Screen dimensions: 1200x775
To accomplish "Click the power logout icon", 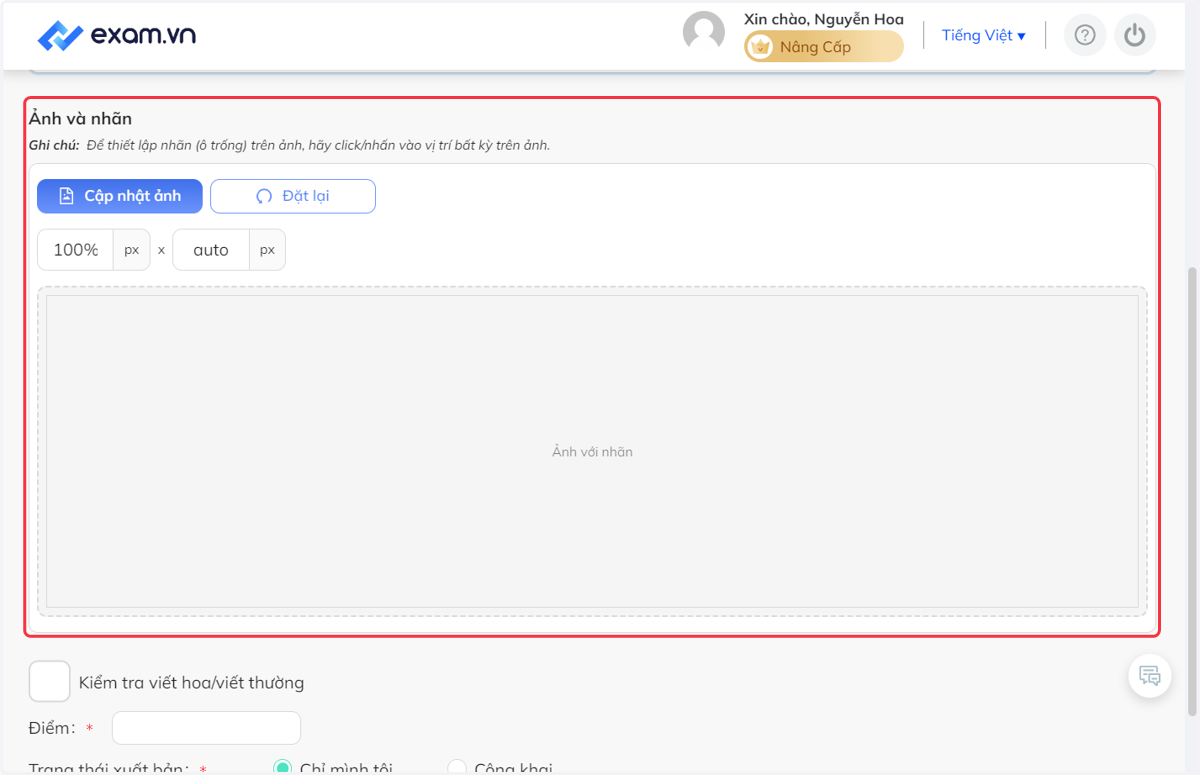I will 1134,35.
